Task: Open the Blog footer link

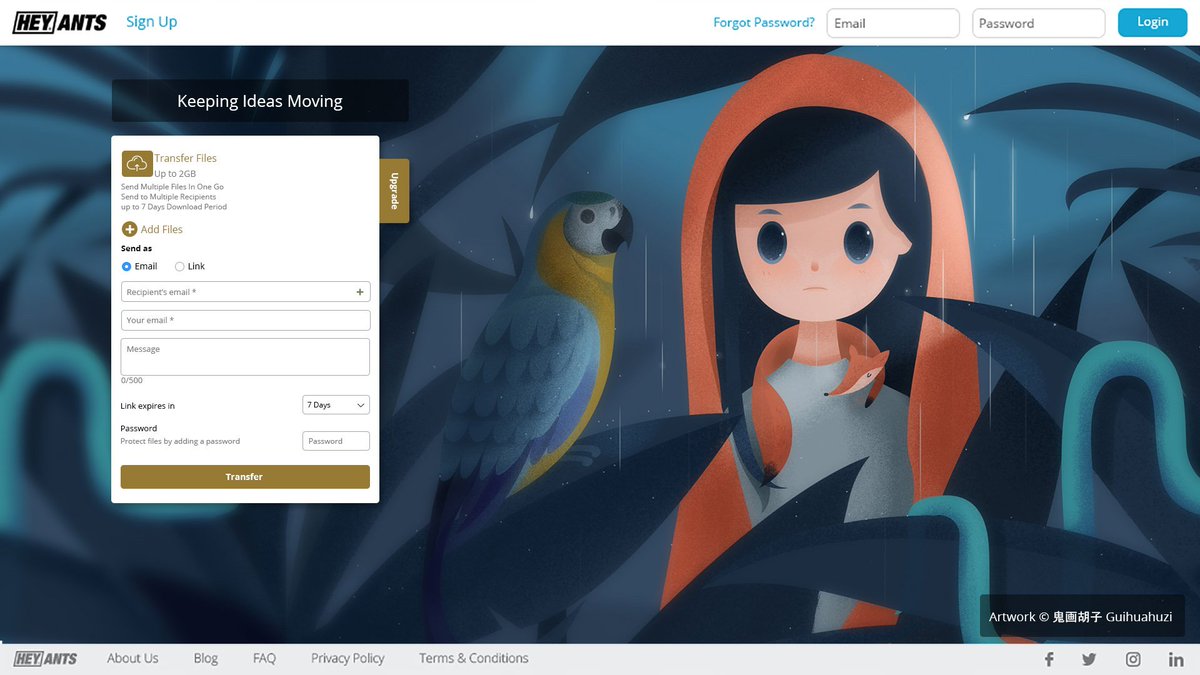Action: point(206,658)
